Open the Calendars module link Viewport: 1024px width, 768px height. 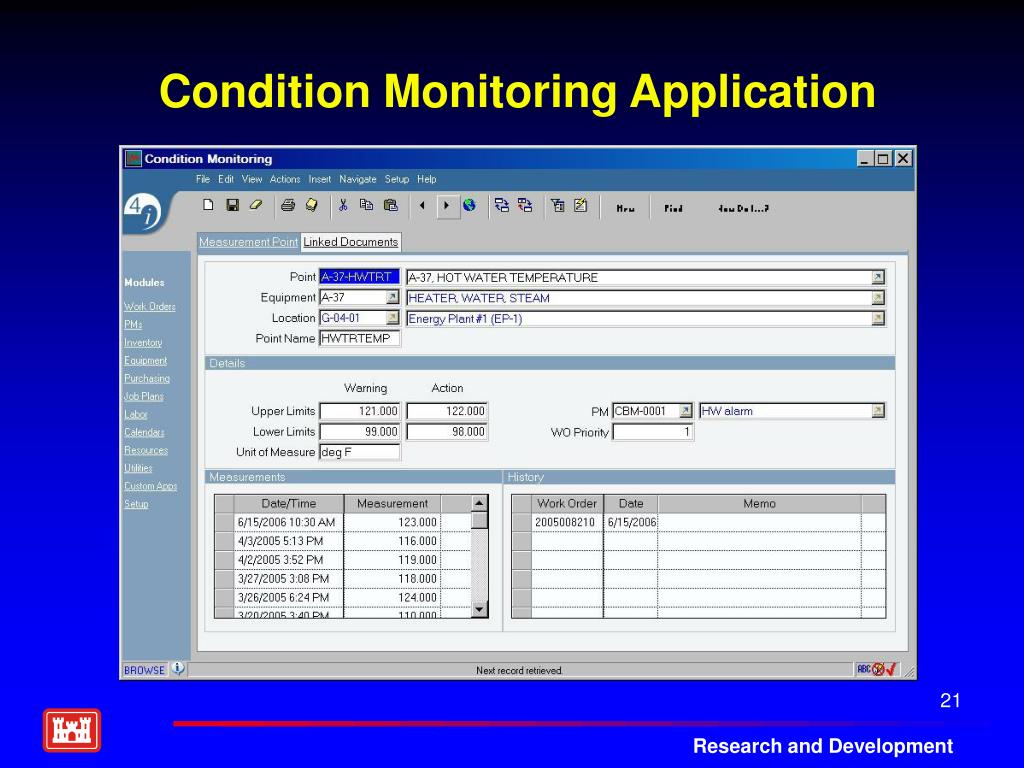[144, 432]
